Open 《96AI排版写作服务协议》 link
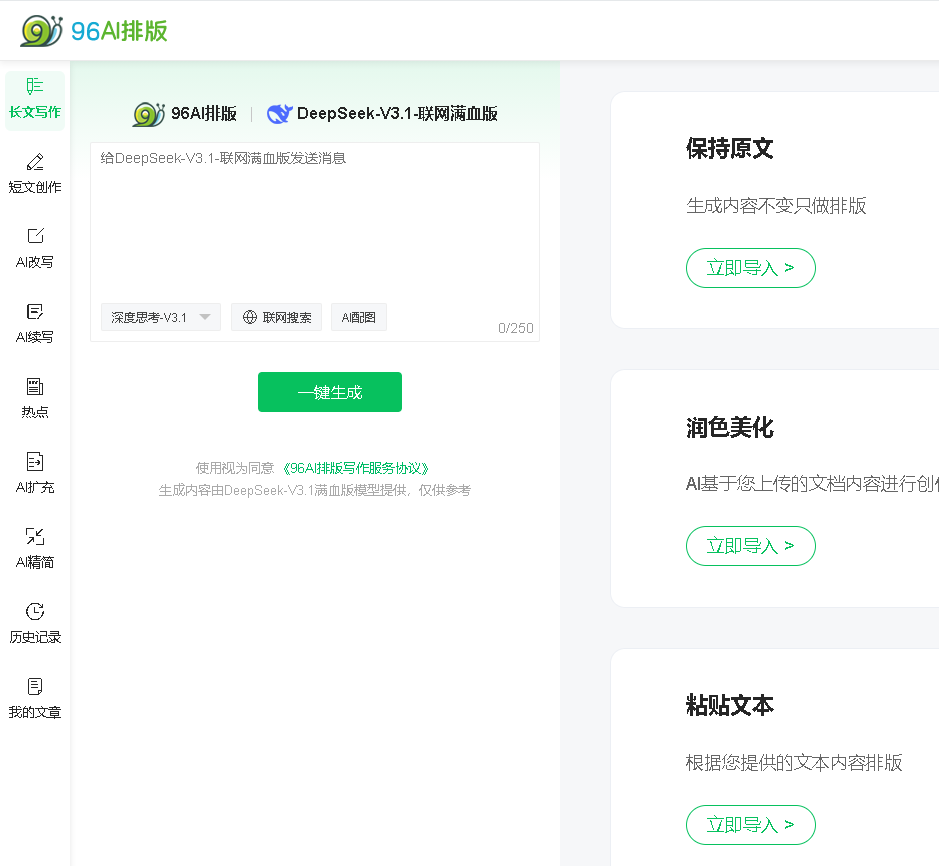The width and height of the screenshot is (939, 866). click(356, 468)
